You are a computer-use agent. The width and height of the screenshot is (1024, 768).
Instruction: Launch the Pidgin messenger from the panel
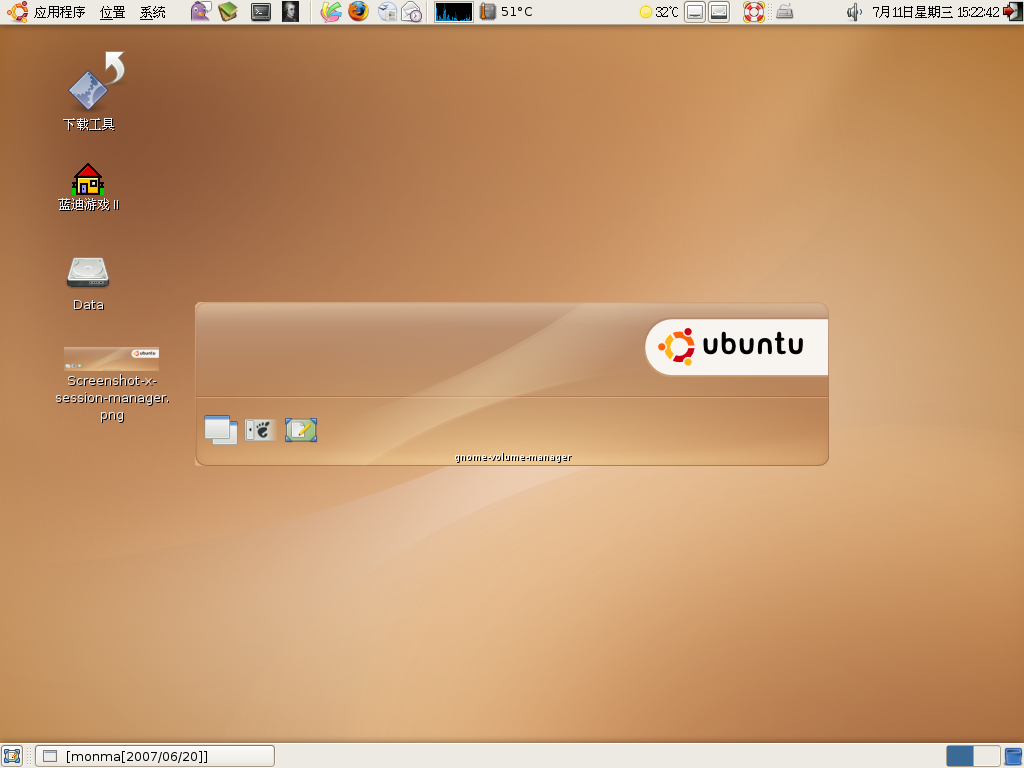coord(200,12)
